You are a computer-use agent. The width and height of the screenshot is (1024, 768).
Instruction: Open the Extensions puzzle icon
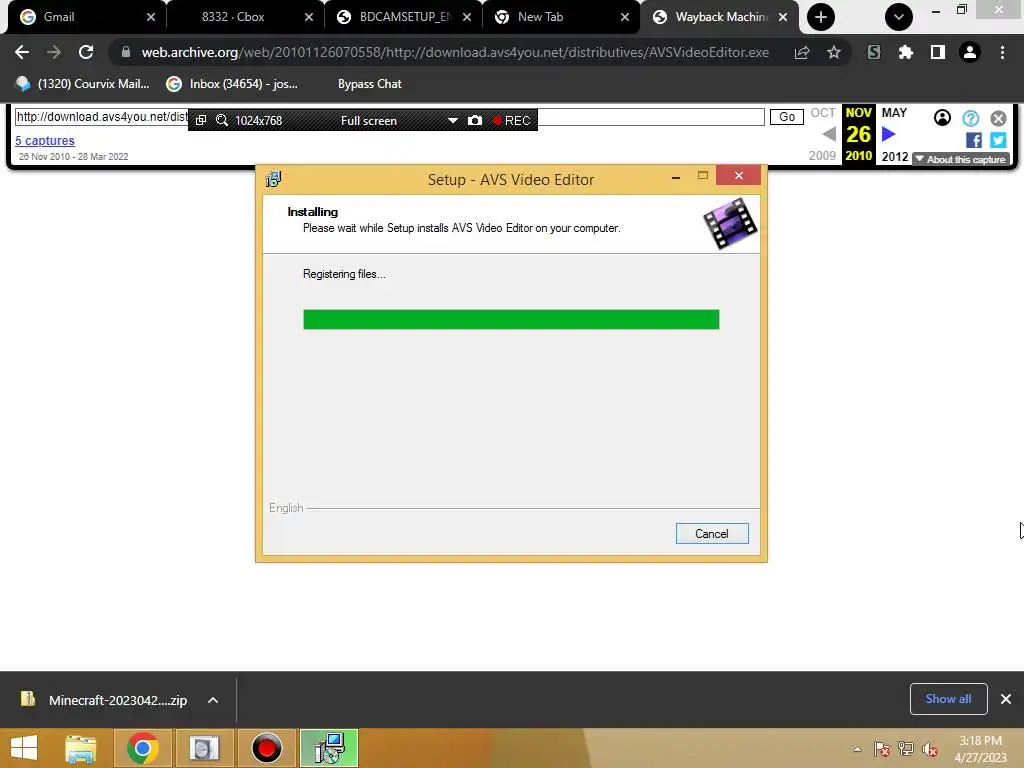906,52
